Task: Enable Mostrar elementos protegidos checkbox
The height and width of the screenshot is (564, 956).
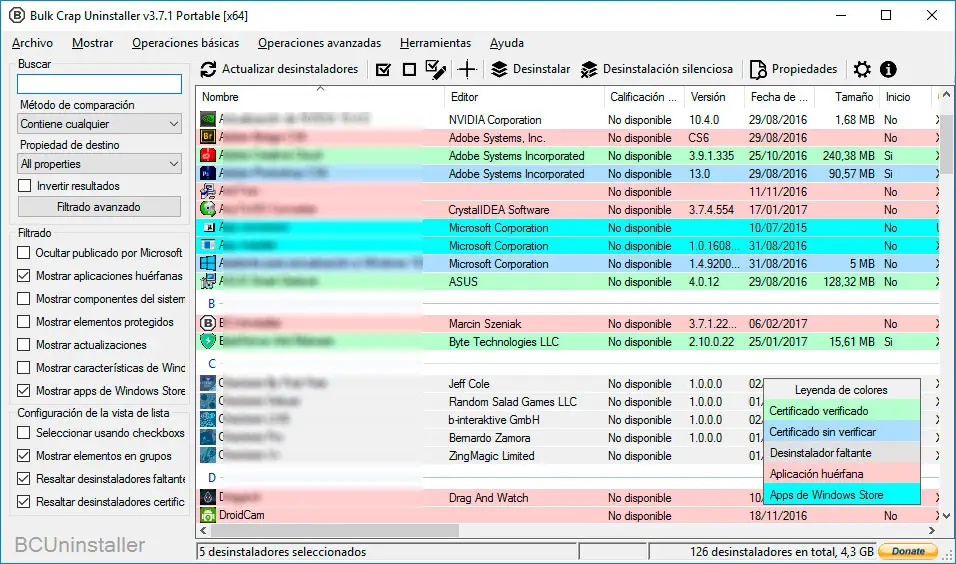Action: tap(23, 321)
